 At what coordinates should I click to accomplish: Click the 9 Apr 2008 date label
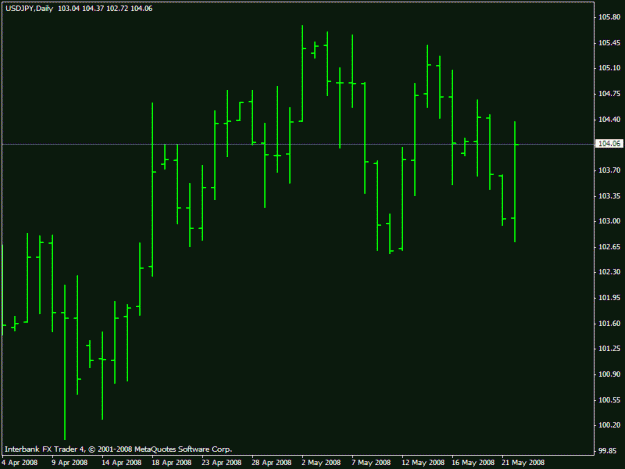tap(69, 463)
